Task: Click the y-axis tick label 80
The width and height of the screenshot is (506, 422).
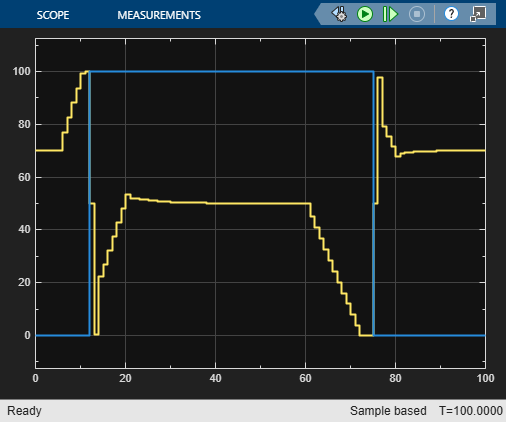Action: point(24,124)
